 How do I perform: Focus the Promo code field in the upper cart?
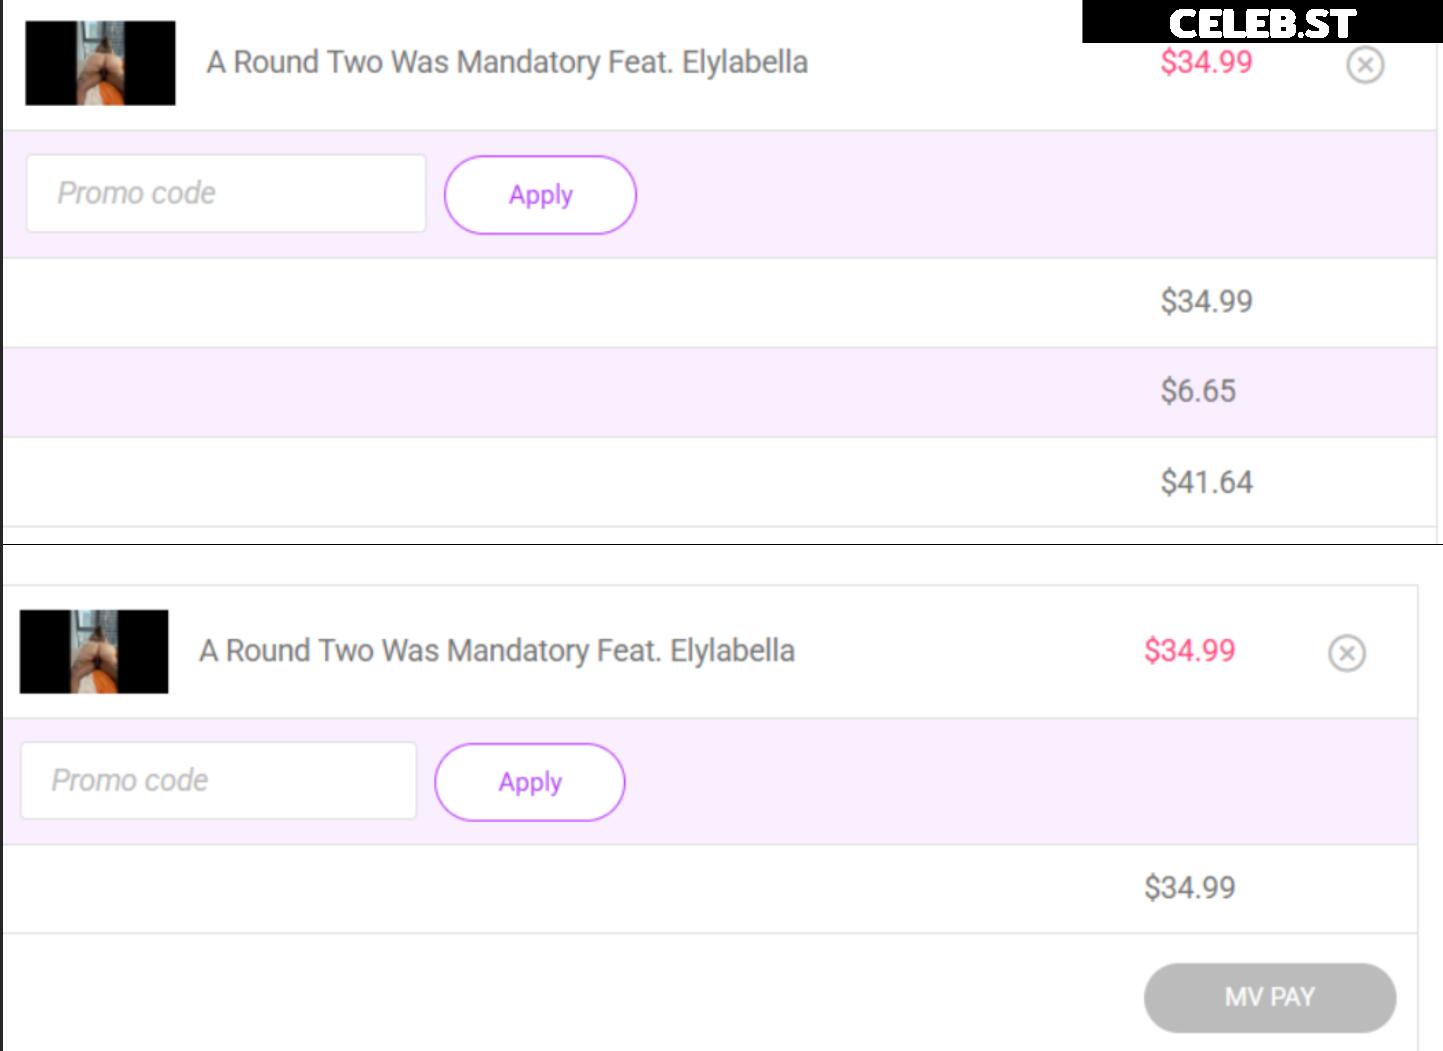226,193
